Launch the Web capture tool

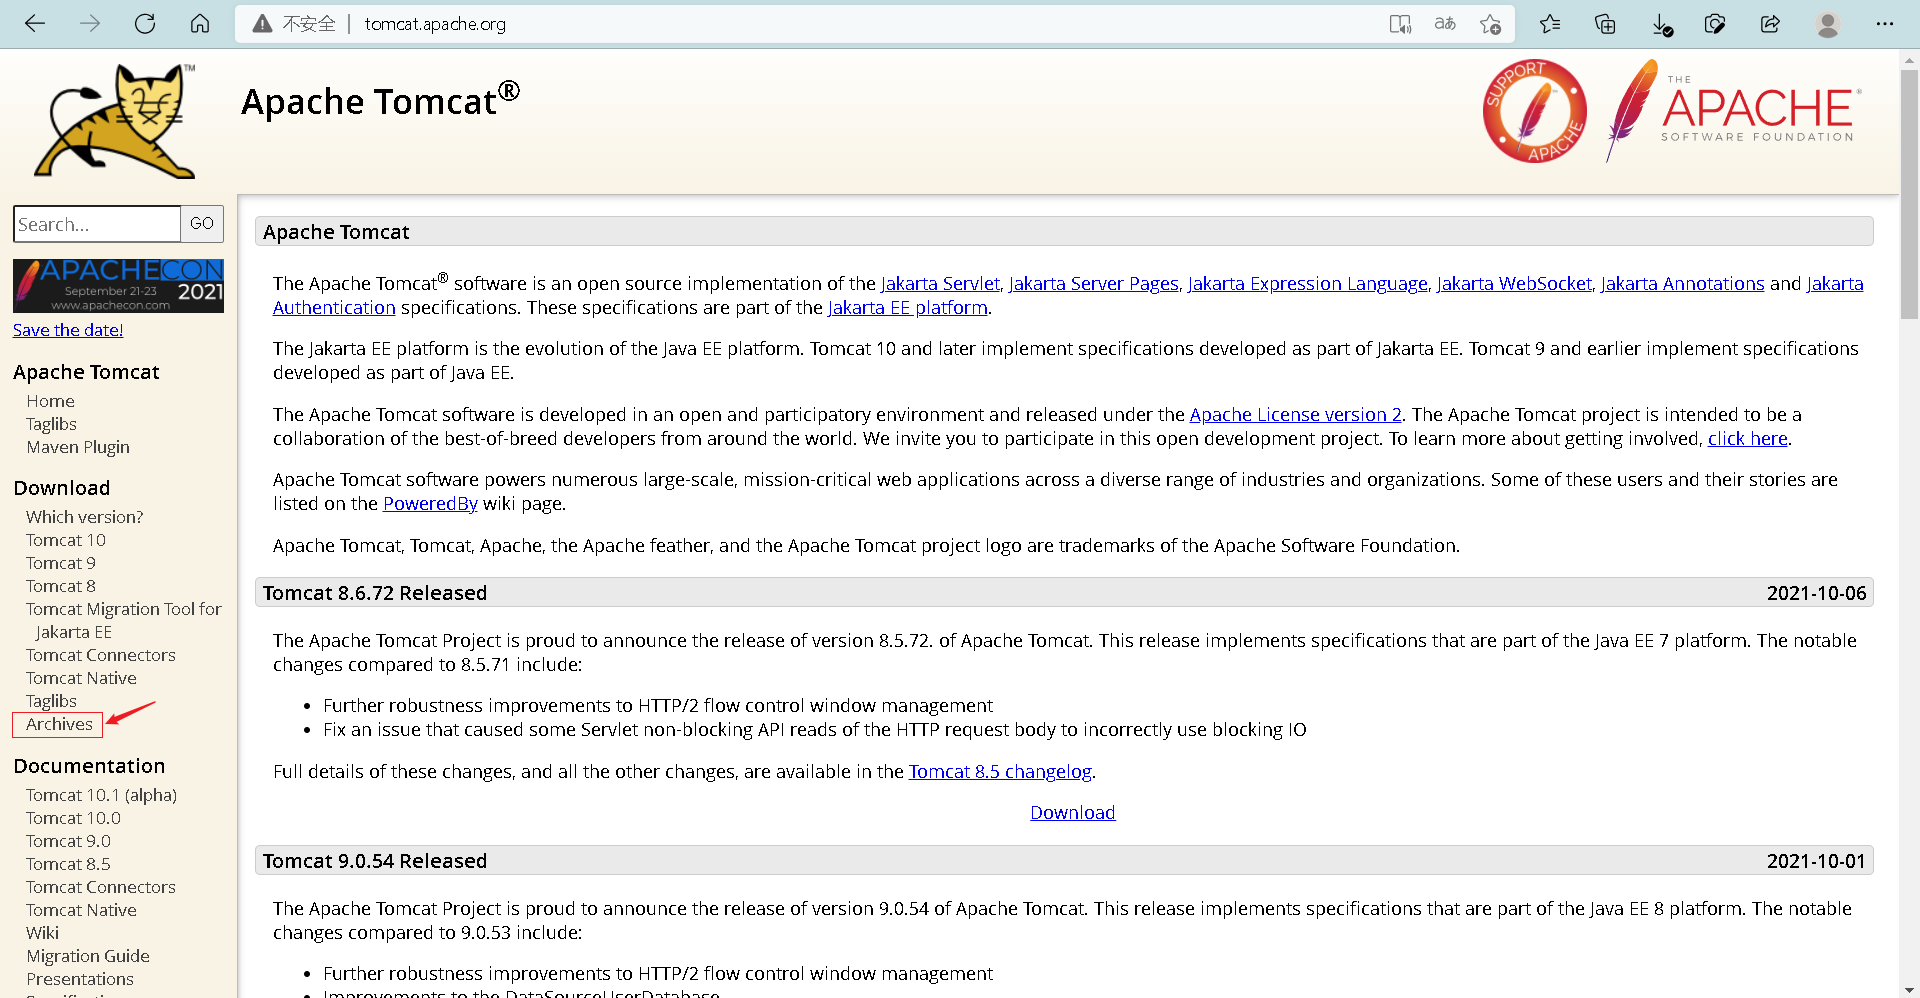(x=1715, y=24)
